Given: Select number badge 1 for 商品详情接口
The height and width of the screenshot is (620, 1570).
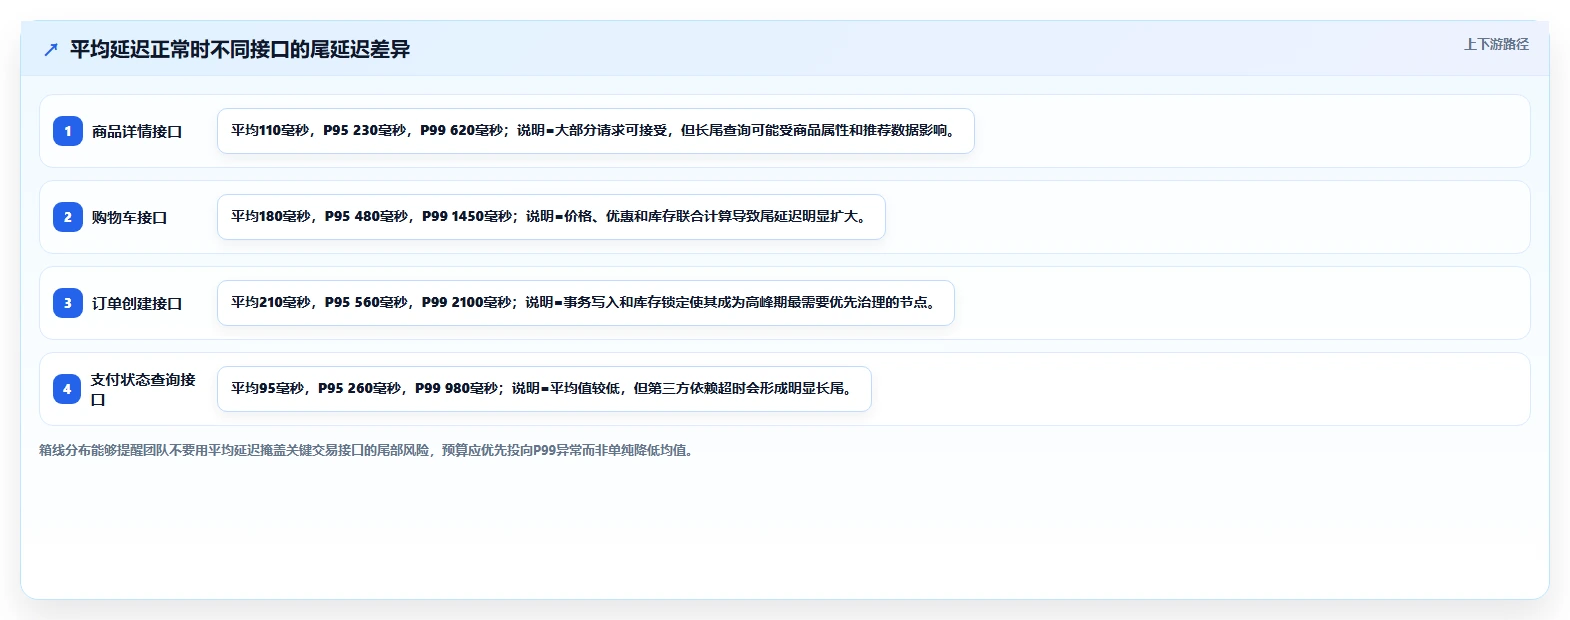Looking at the screenshot, I should pos(68,131).
